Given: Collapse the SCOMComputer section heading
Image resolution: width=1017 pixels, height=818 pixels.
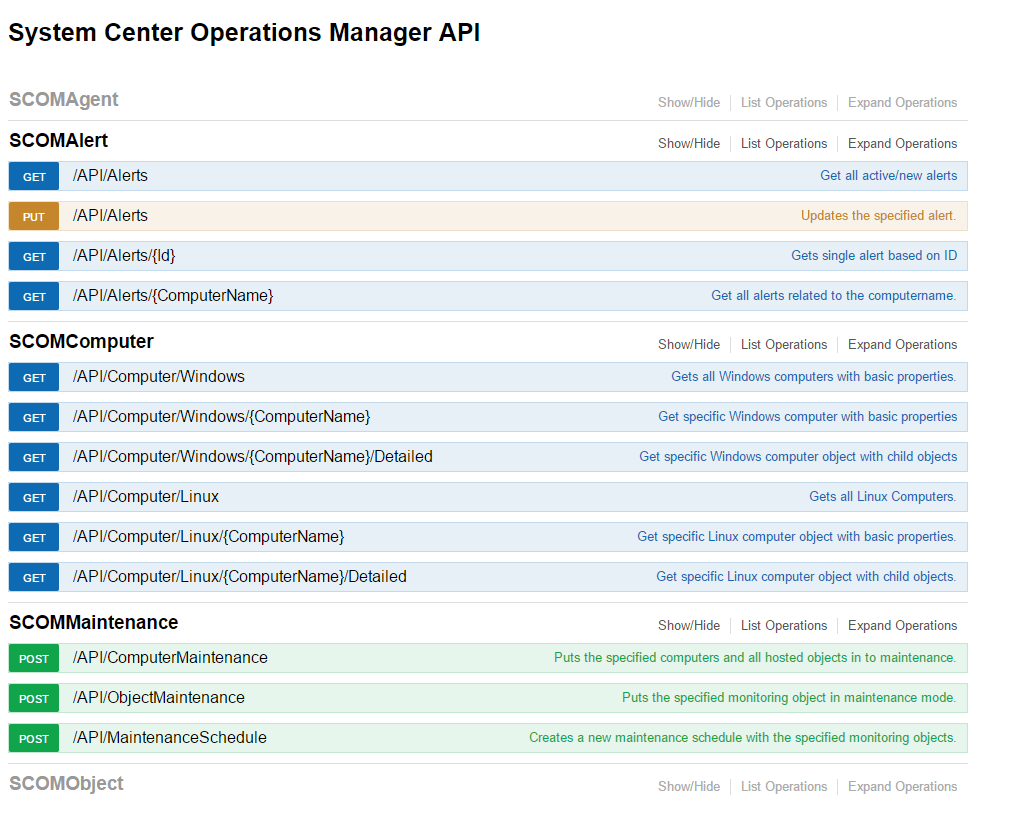Looking at the screenshot, I should (x=81, y=341).
